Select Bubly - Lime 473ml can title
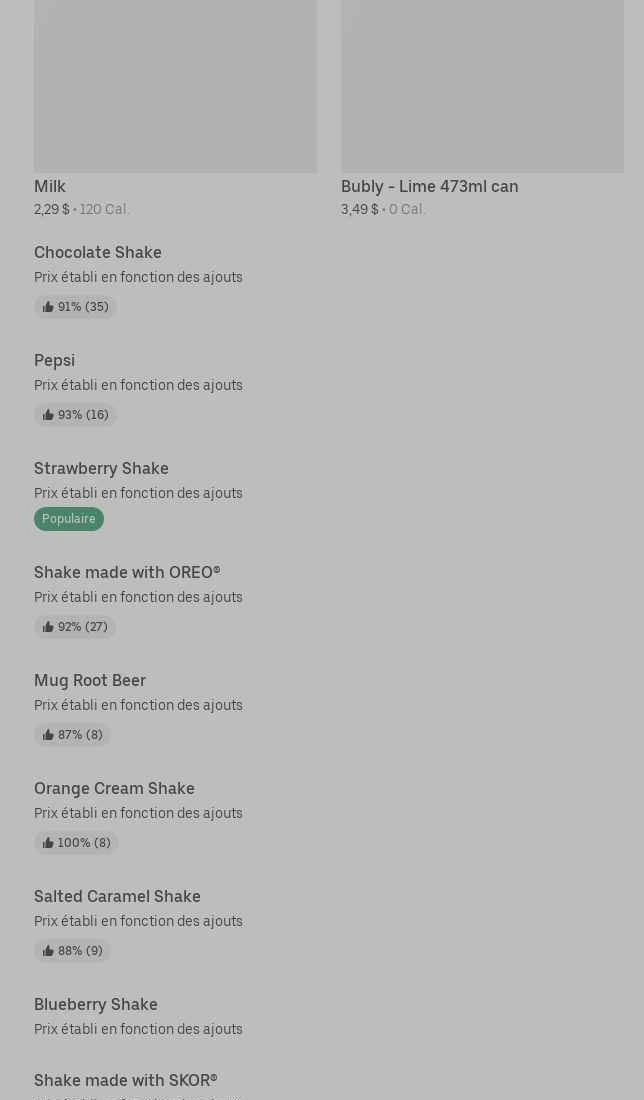644x1100 pixels. coord(429,186)
